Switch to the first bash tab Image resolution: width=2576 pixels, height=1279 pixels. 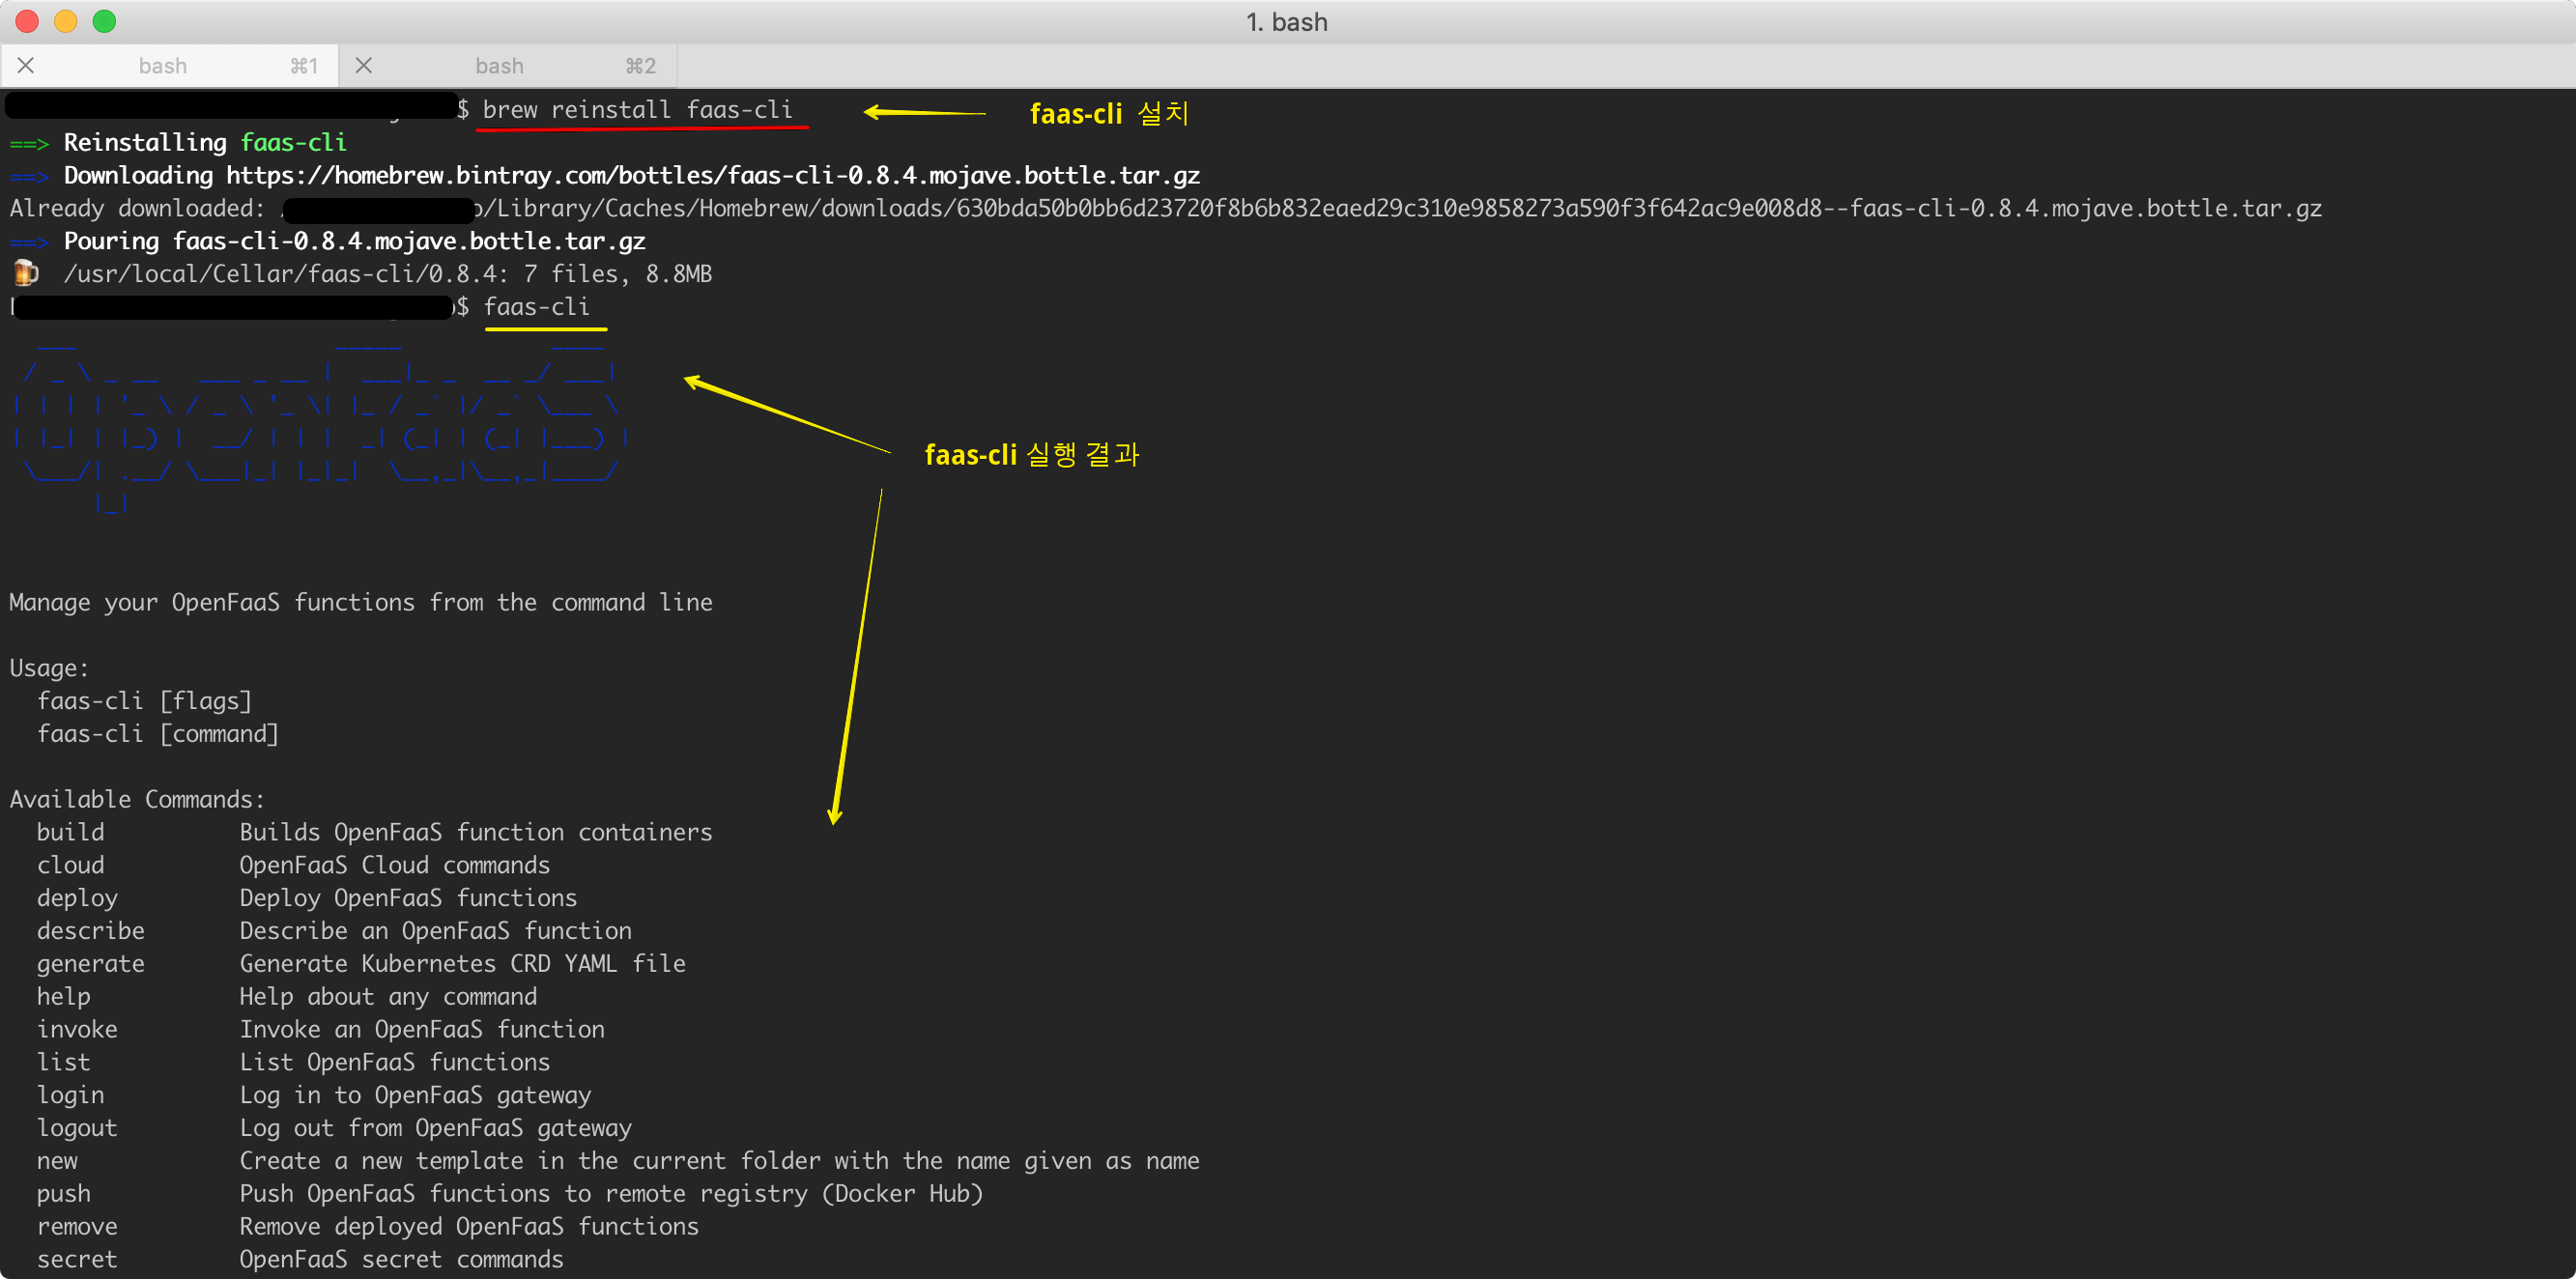point(163,66)
